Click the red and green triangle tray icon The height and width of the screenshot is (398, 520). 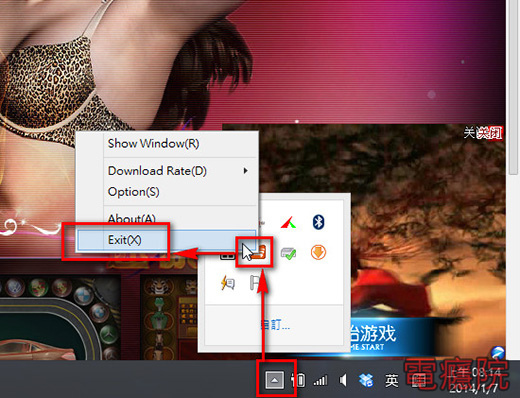288,223
